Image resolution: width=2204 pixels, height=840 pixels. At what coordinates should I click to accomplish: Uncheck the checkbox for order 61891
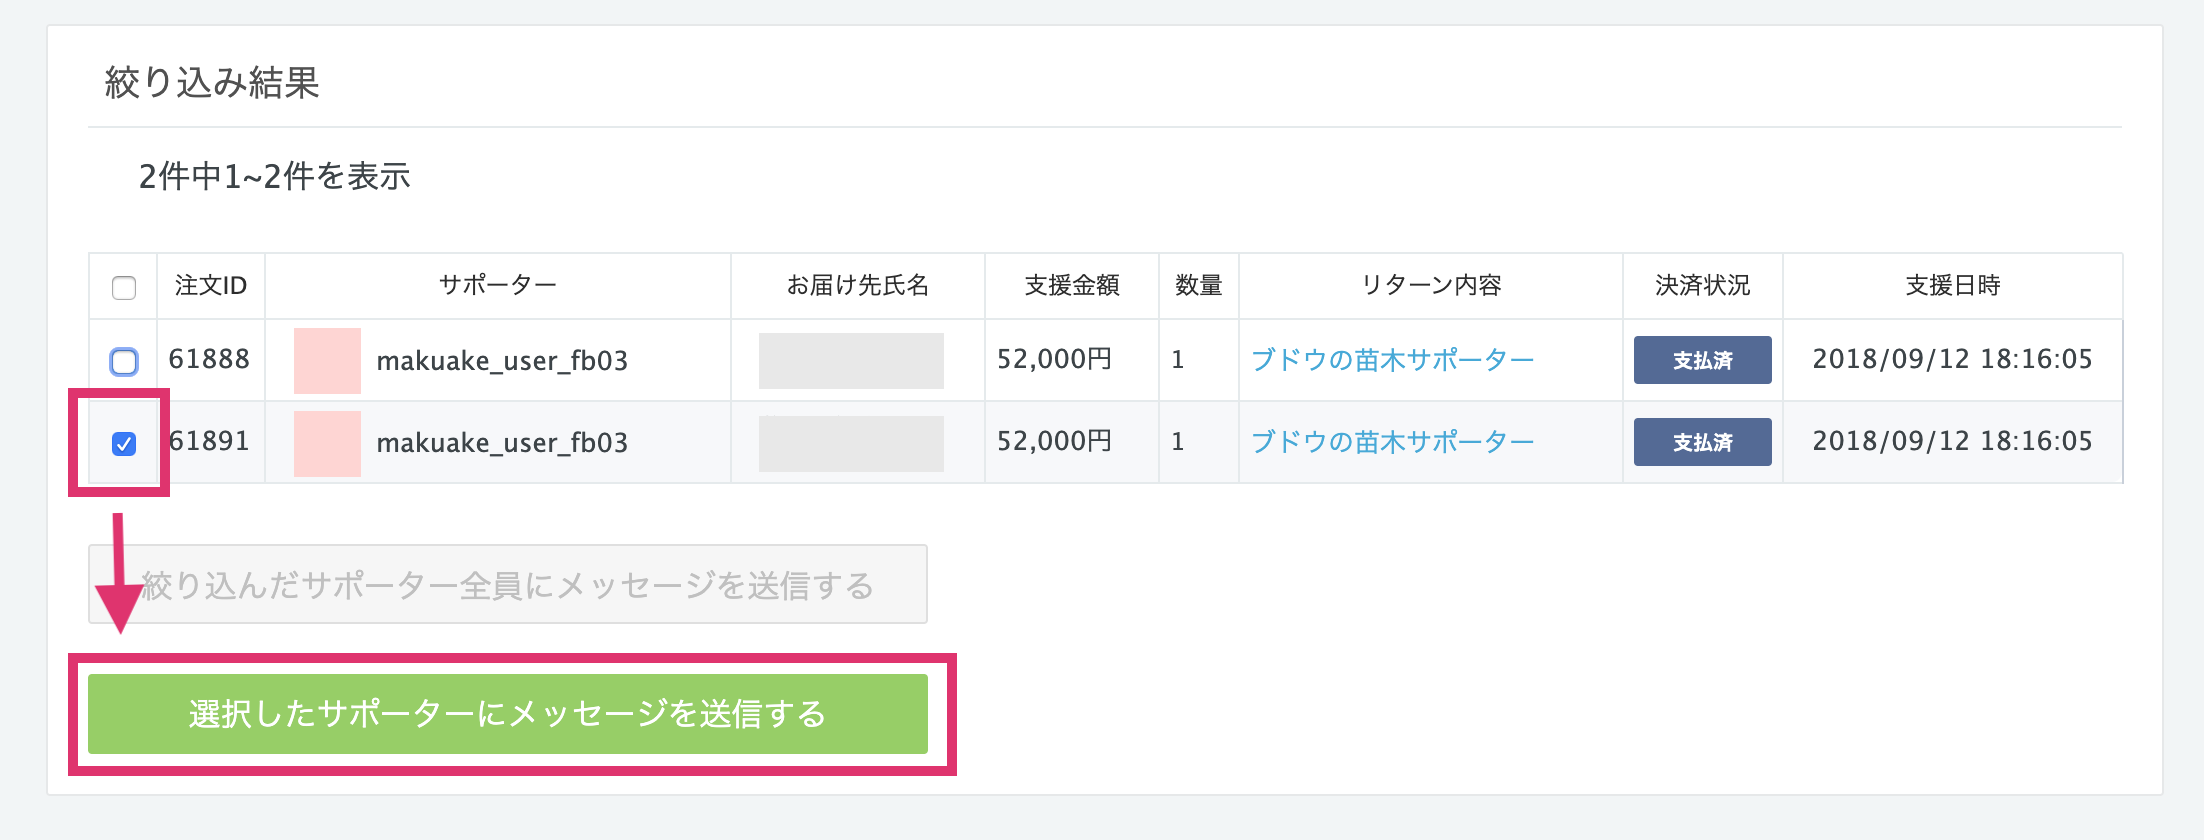coord(124,443)
